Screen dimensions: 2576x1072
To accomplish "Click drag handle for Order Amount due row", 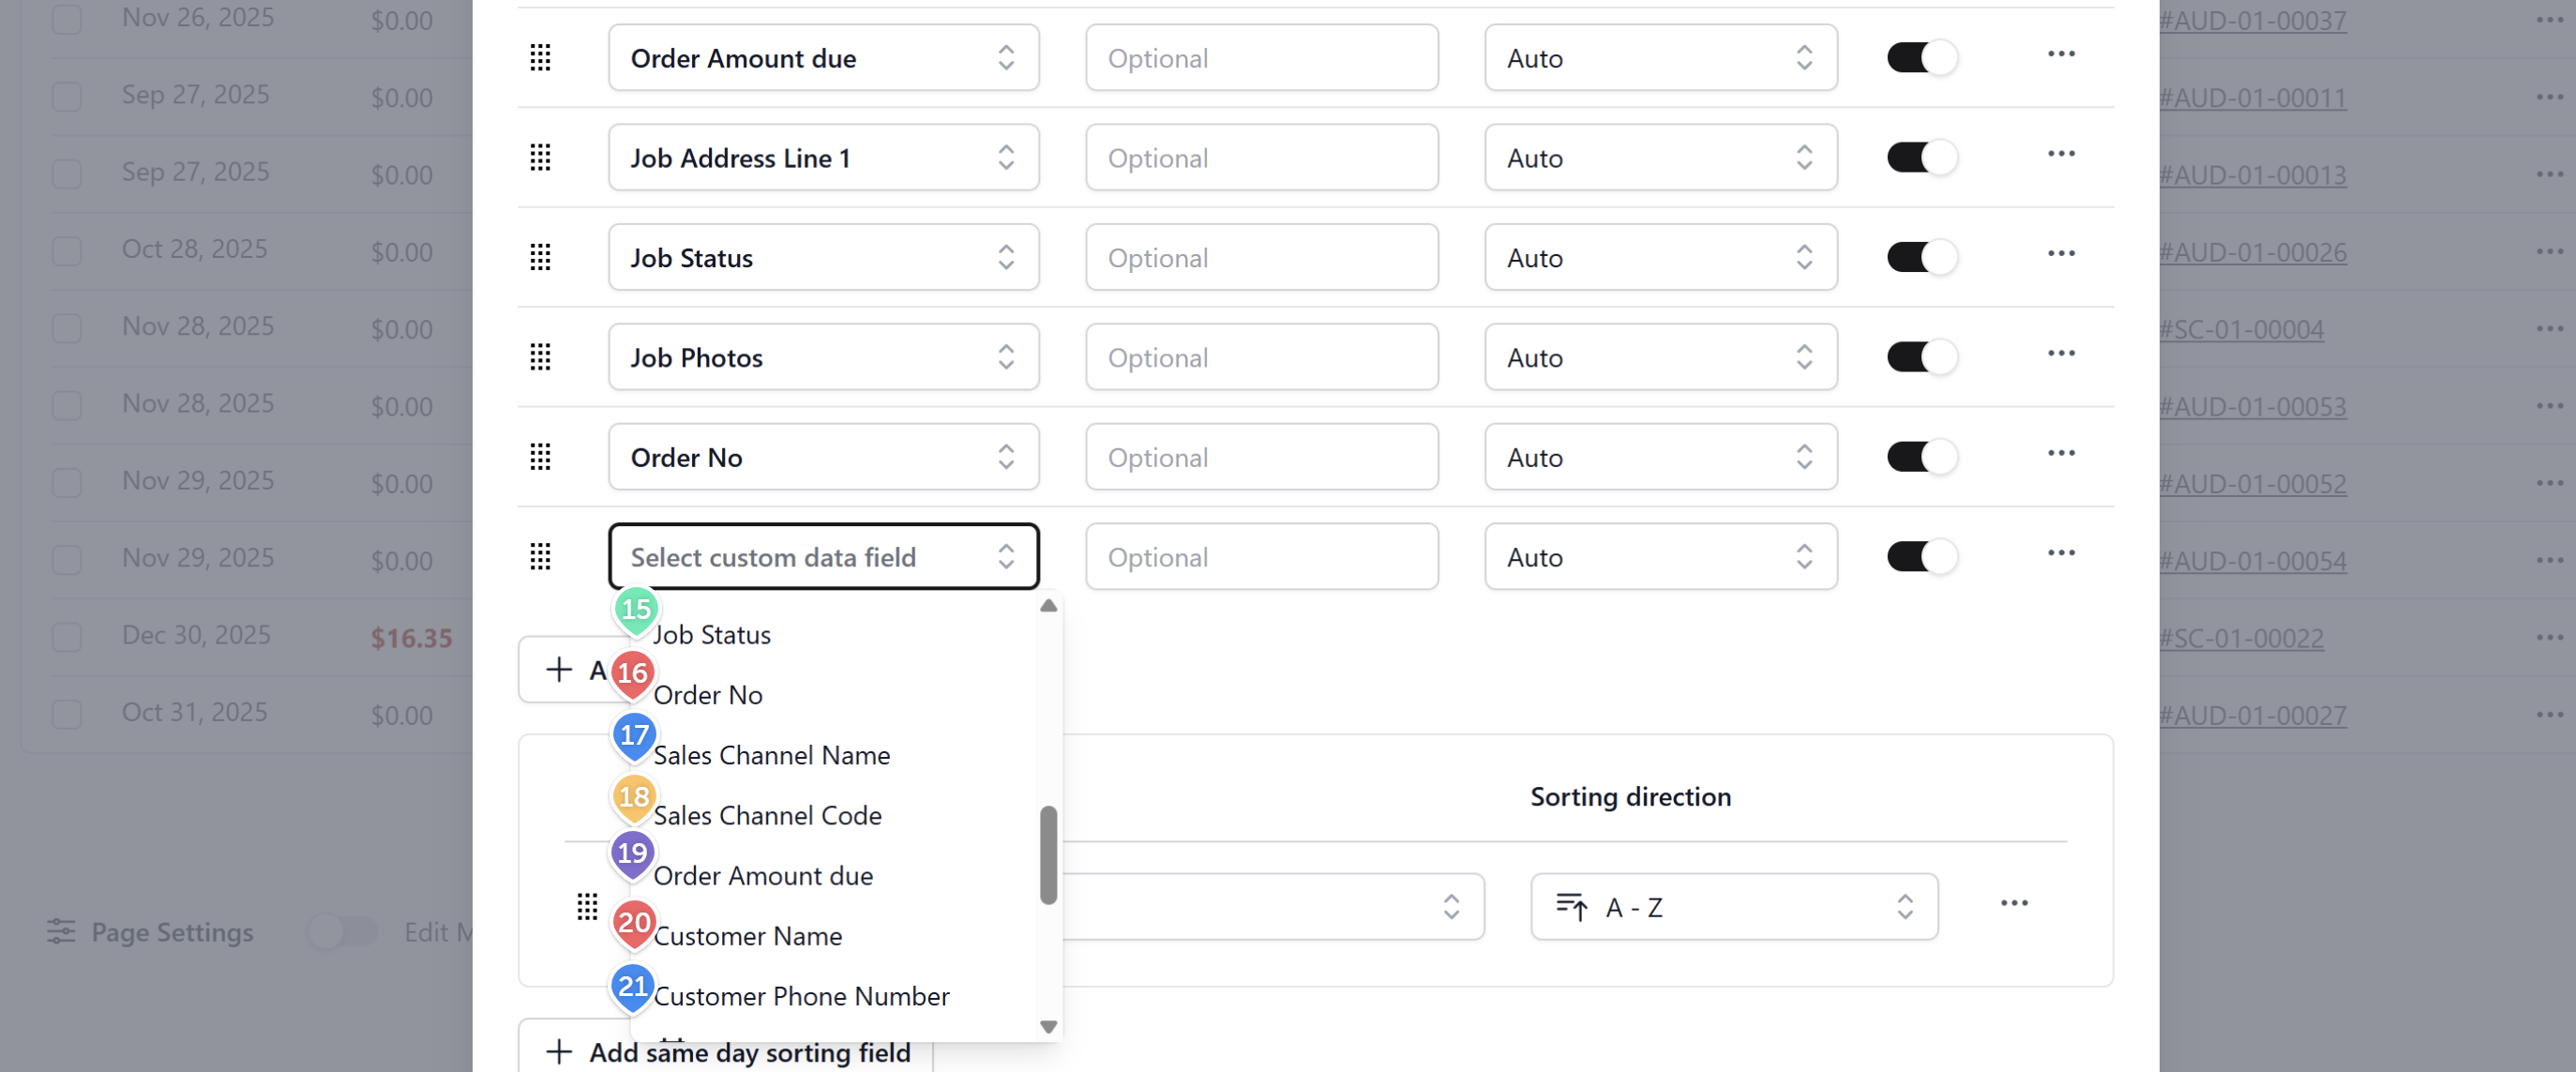I will (x=540, y=58).
